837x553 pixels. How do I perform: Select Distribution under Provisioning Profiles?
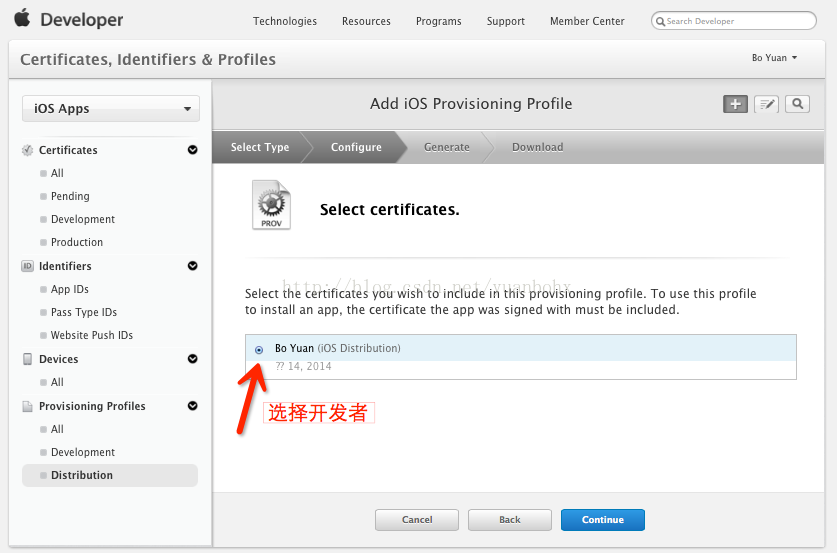[82, 475]
